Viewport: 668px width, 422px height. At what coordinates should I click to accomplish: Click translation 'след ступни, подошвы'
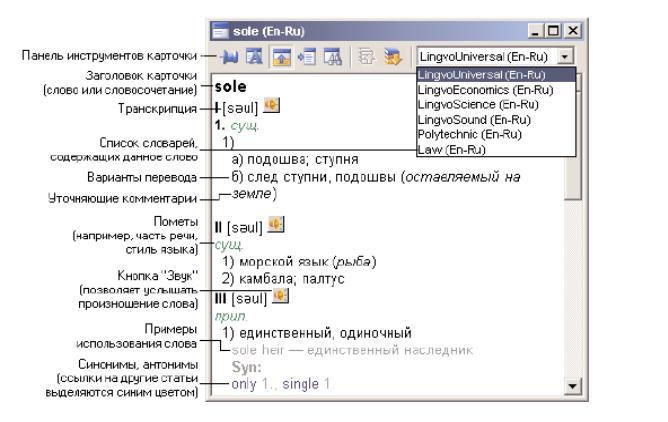tap(322, 177)
